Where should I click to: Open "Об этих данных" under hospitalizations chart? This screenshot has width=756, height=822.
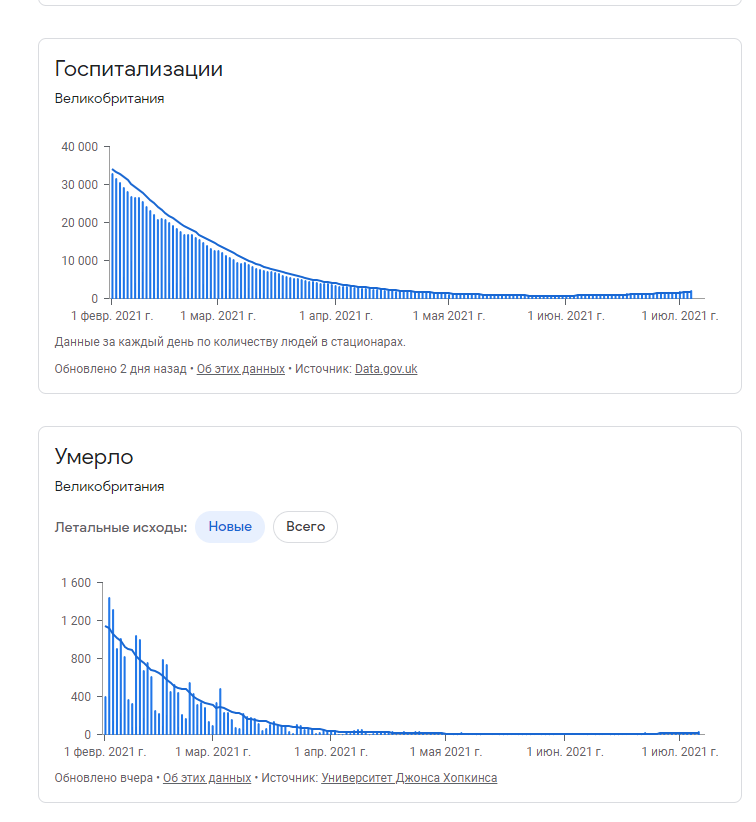tap(240, 369)
